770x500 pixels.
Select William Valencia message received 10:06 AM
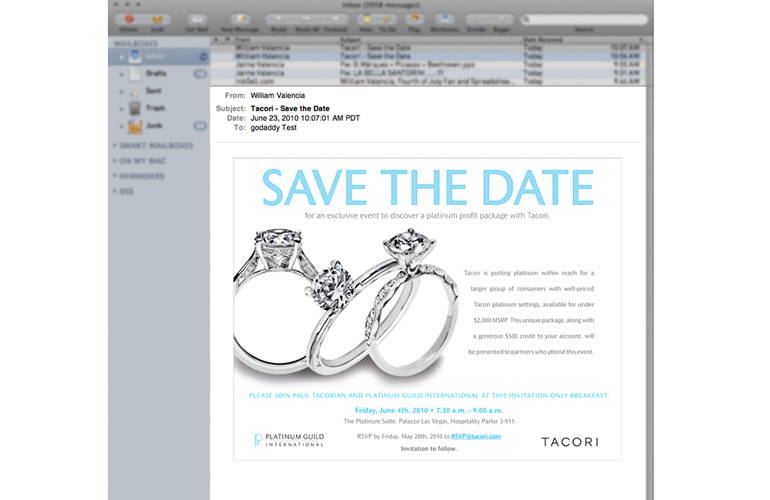[427, 56]
